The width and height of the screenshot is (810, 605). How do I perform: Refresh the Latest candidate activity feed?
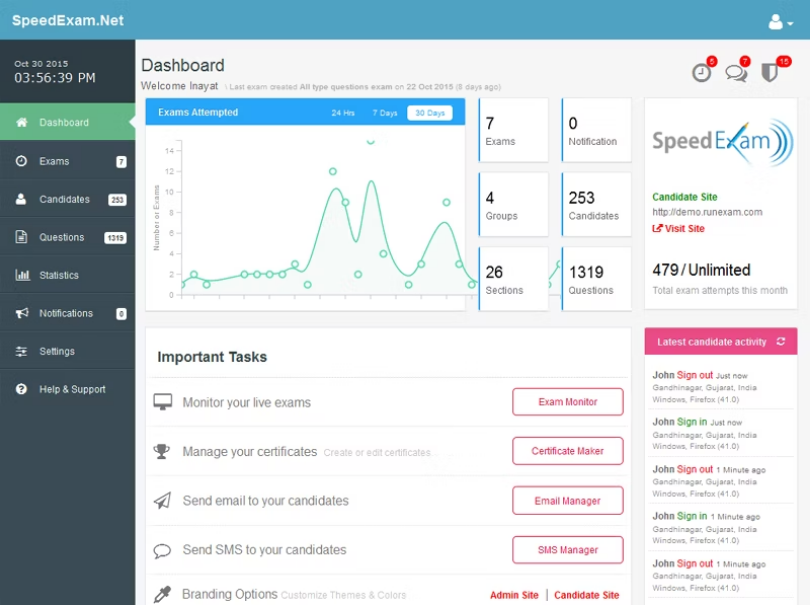point(783,341)
